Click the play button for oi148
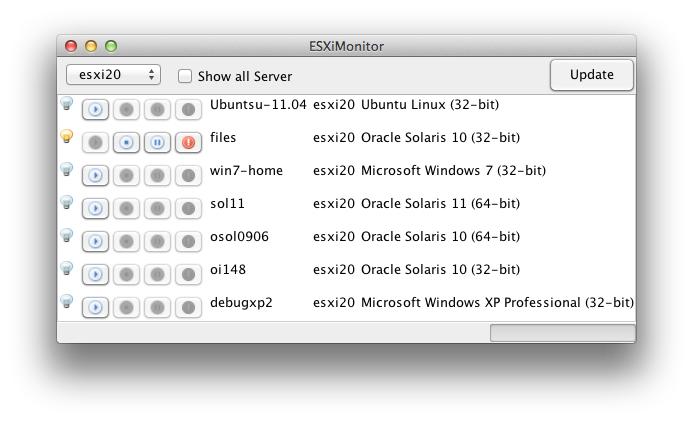Viewport: 693px width, 422px height. click(95, 274)
